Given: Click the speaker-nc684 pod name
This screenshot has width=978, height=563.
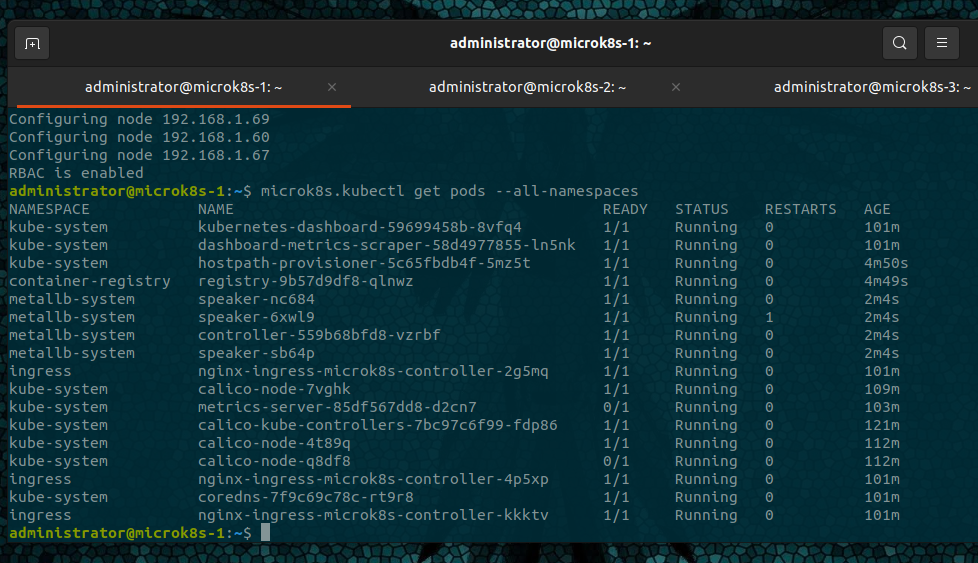Looking at the screenshot, I should point(256,299).
